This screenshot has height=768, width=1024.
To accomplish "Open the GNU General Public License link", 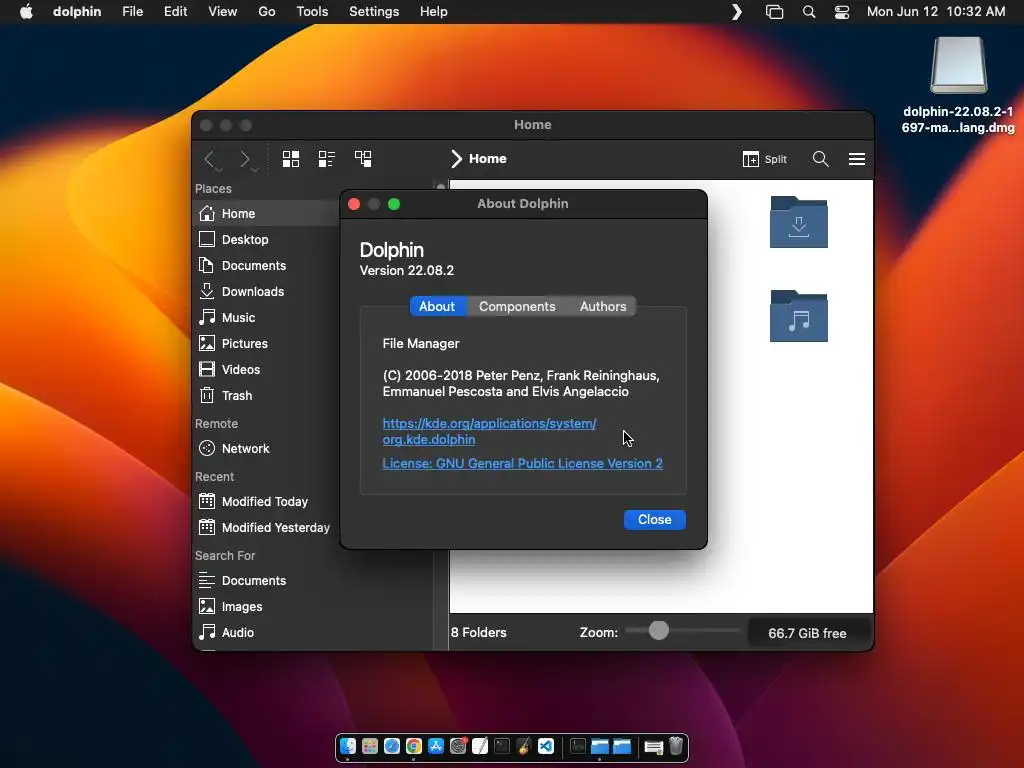I will click(522, 464).
